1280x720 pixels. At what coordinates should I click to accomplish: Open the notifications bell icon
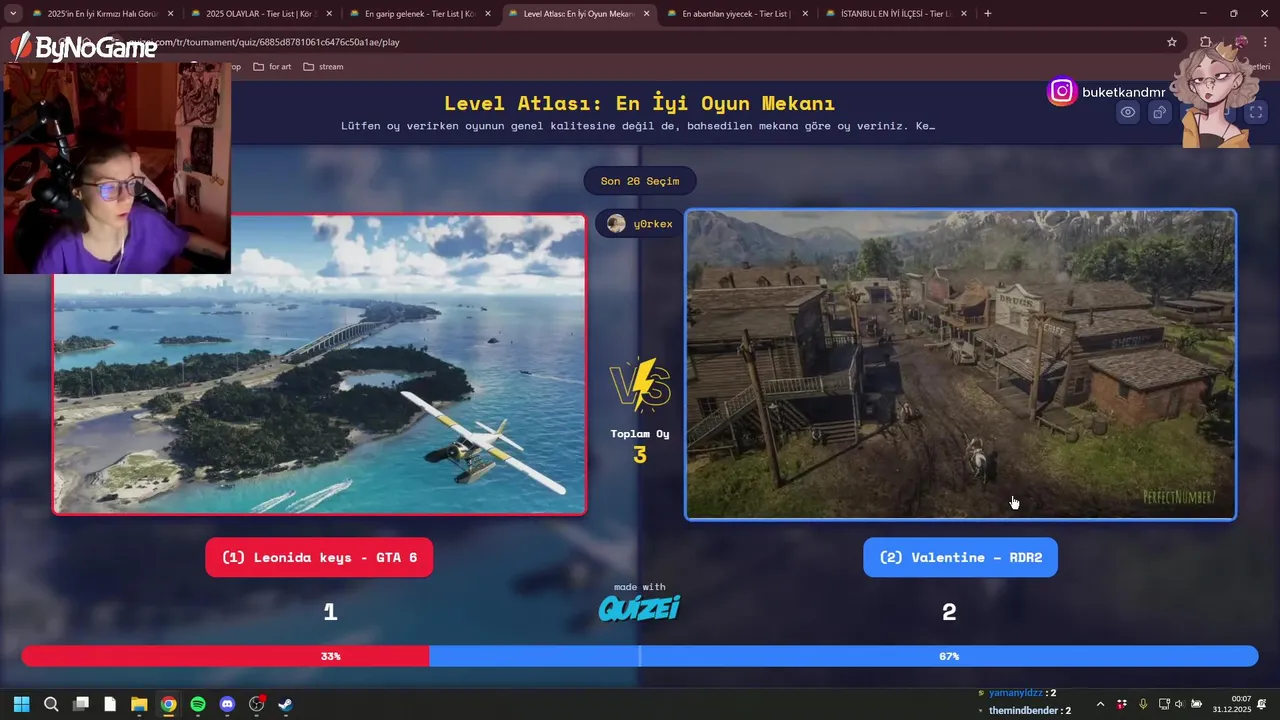pos(1262,704)
